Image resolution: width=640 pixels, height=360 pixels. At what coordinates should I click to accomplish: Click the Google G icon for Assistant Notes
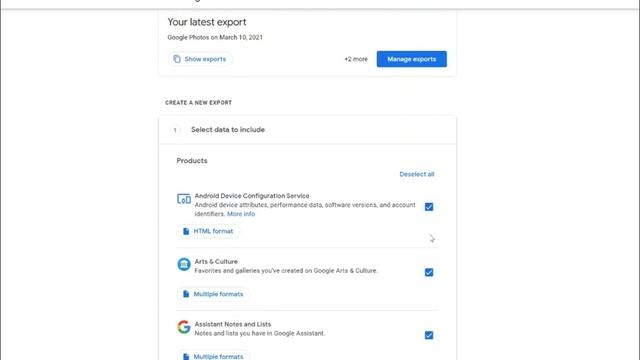pos(184,327)
